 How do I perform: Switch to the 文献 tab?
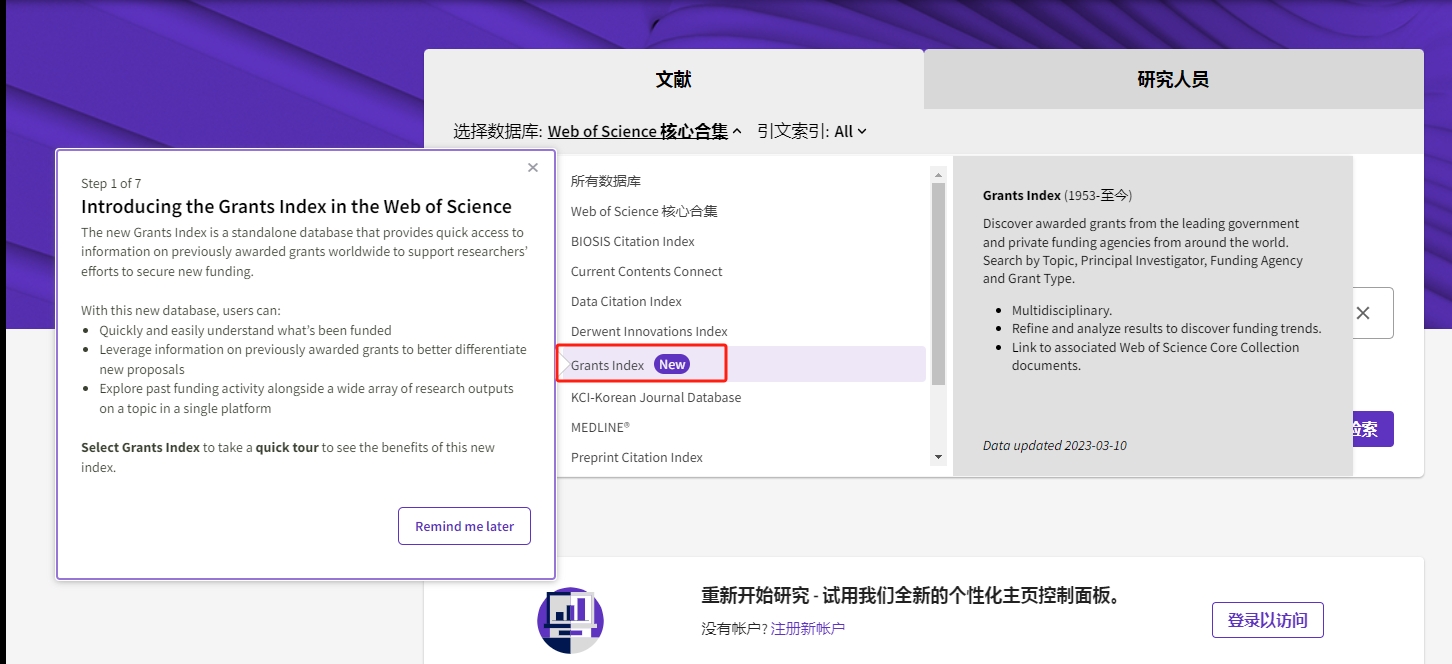click(674, 79)
